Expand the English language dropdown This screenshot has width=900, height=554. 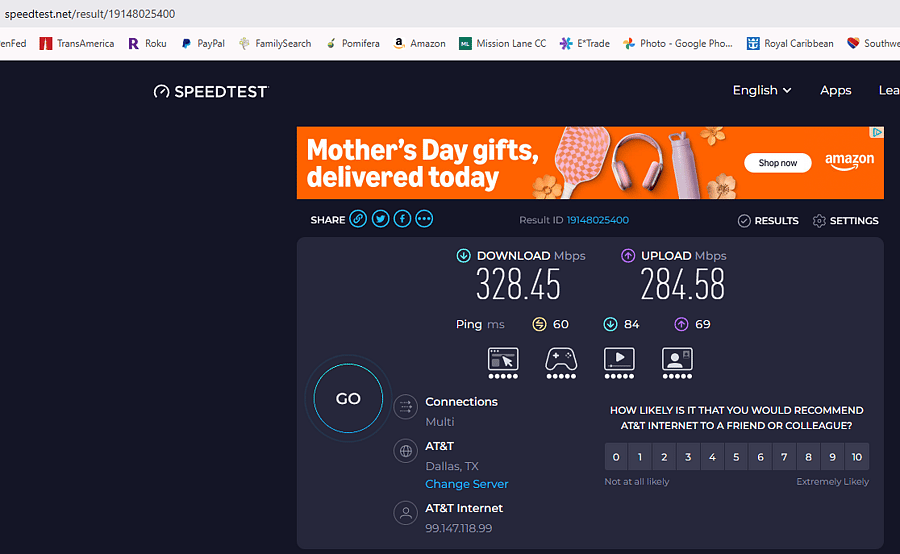762,90
